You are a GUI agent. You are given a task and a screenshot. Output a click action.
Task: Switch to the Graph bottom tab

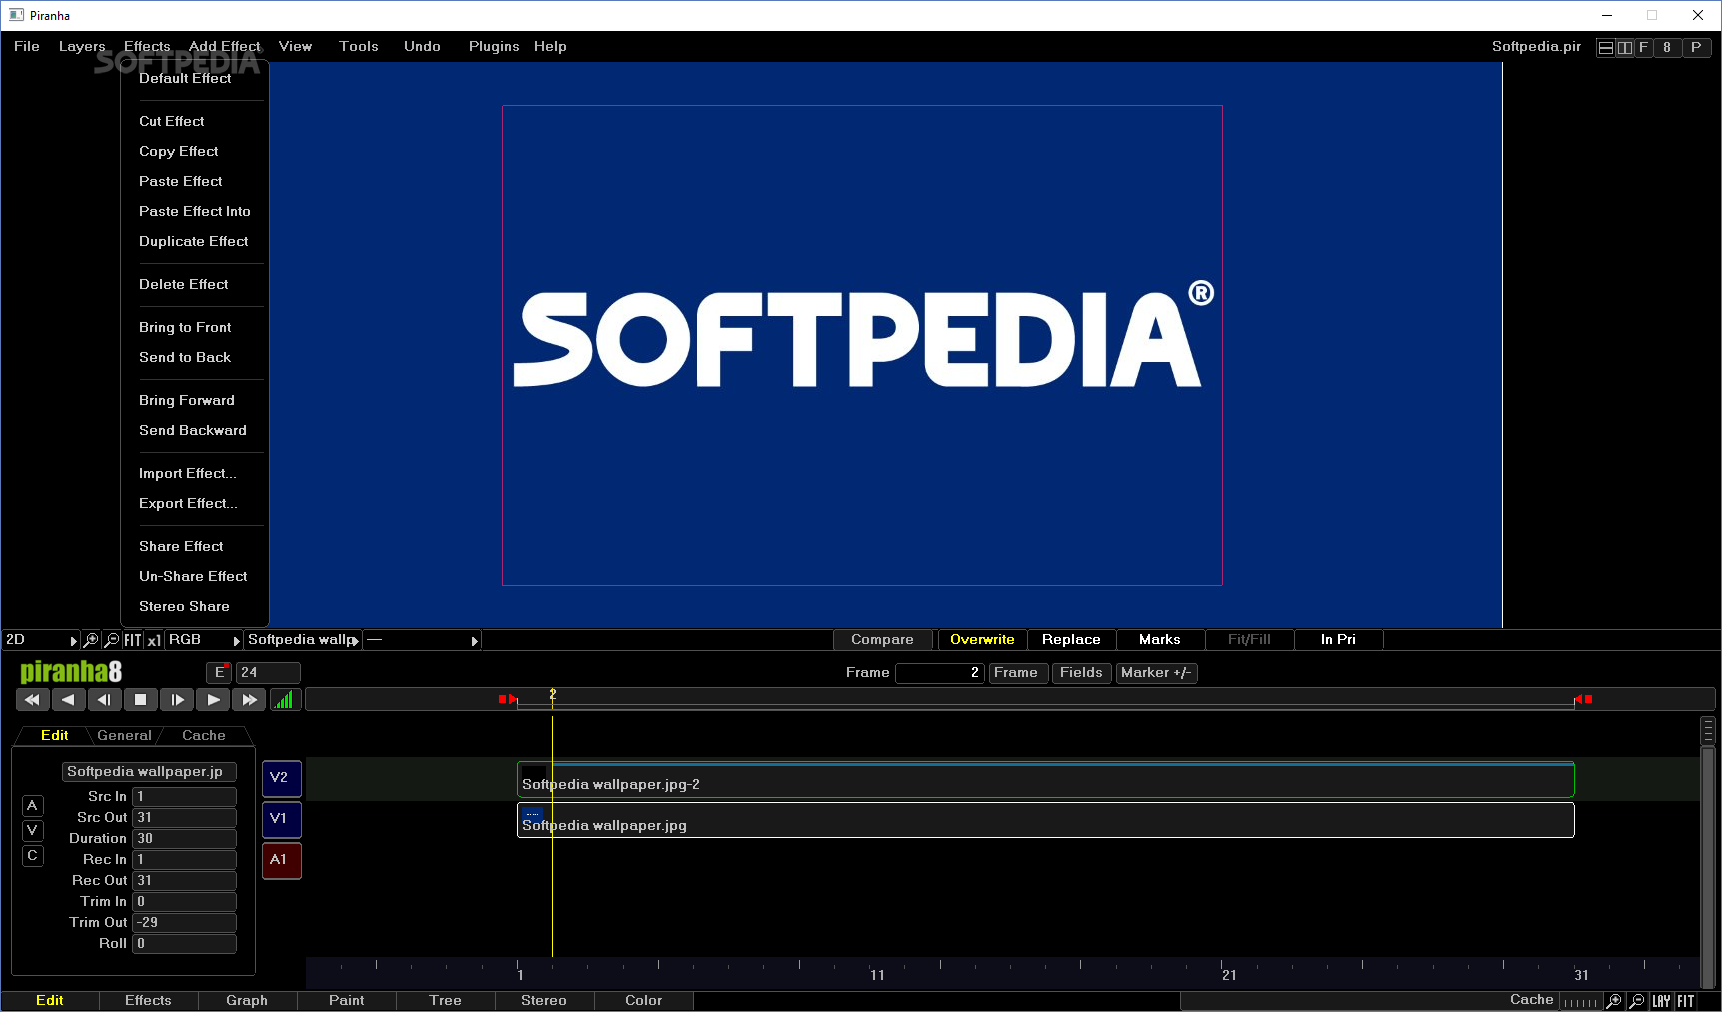click(x=247, y=1001)
